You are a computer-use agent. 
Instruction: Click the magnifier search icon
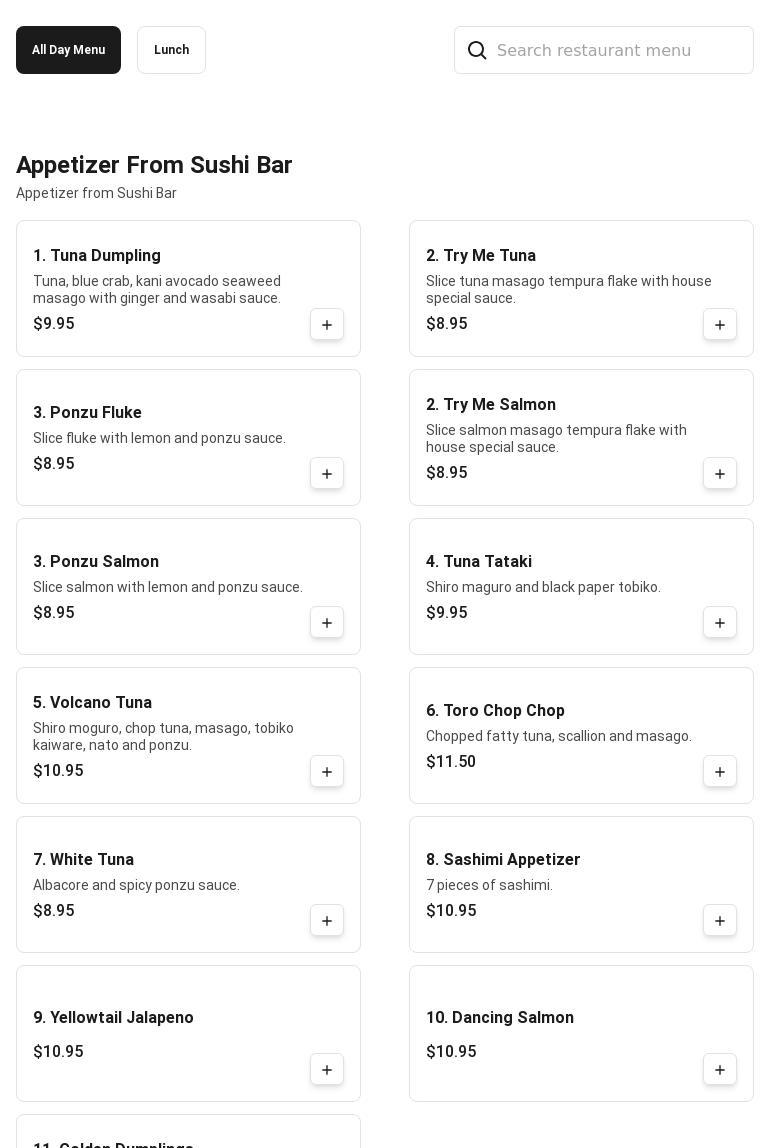pos(477,50)
